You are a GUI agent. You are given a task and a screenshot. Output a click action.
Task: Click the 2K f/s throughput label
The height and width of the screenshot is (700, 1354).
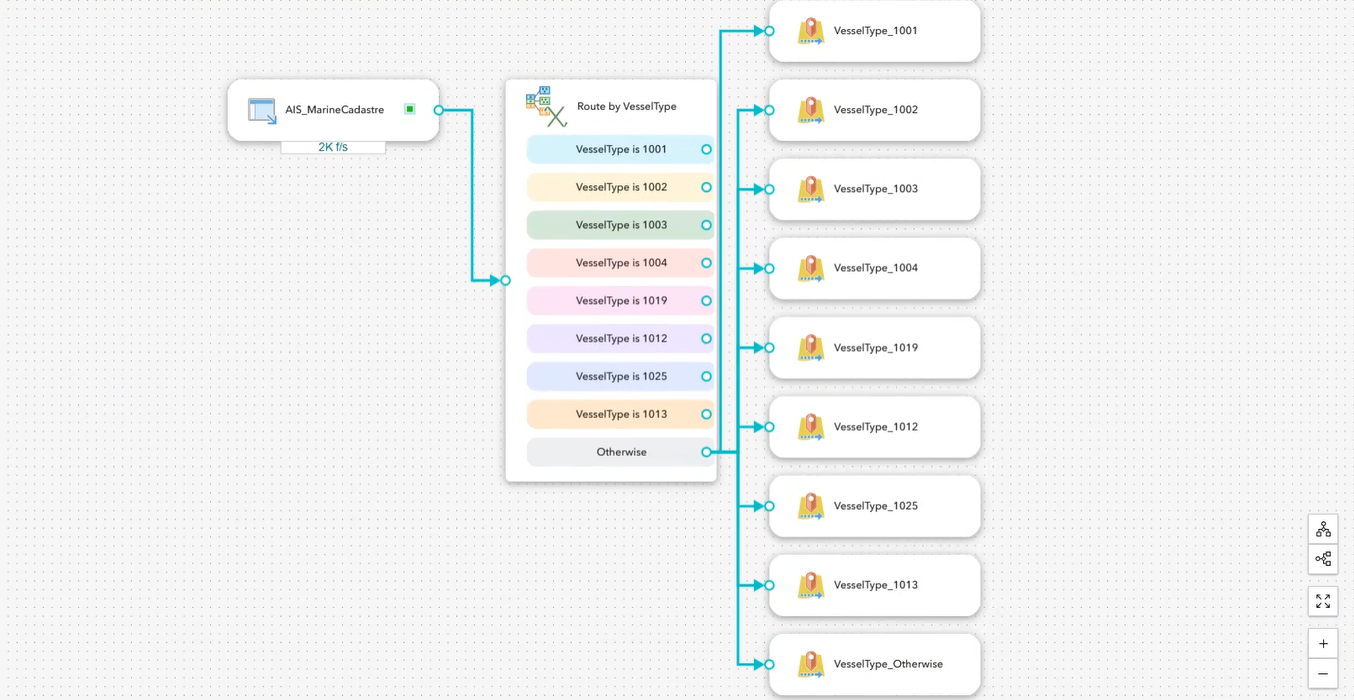pyautogui.click(x=333, y=146)
